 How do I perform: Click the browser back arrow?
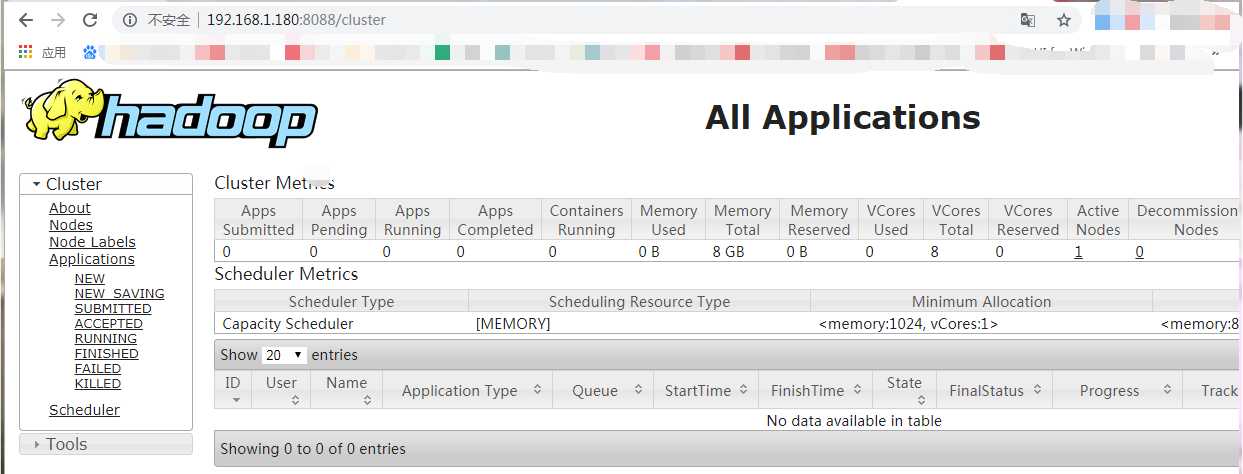[26, 20]
